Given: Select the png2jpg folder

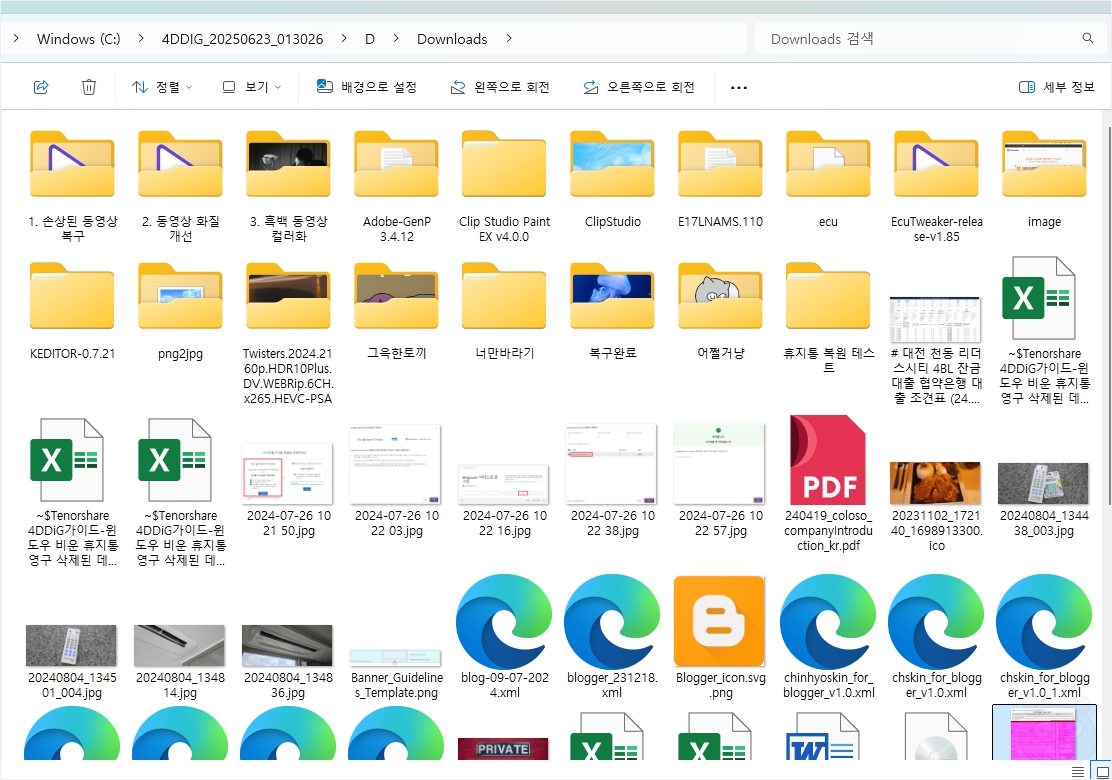Looking at the screenshot, I should [x=180, y=311].
